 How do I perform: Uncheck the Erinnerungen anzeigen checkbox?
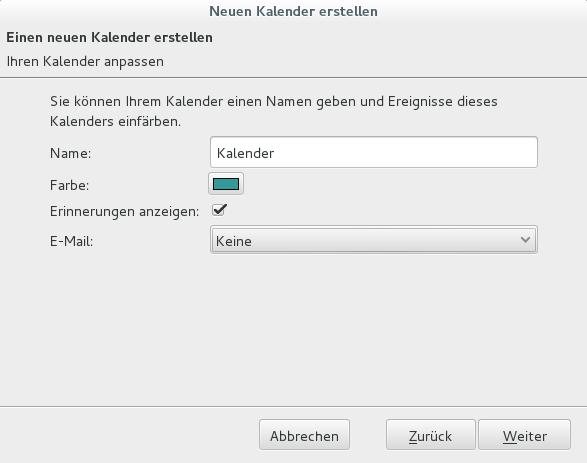click(219, 210)
